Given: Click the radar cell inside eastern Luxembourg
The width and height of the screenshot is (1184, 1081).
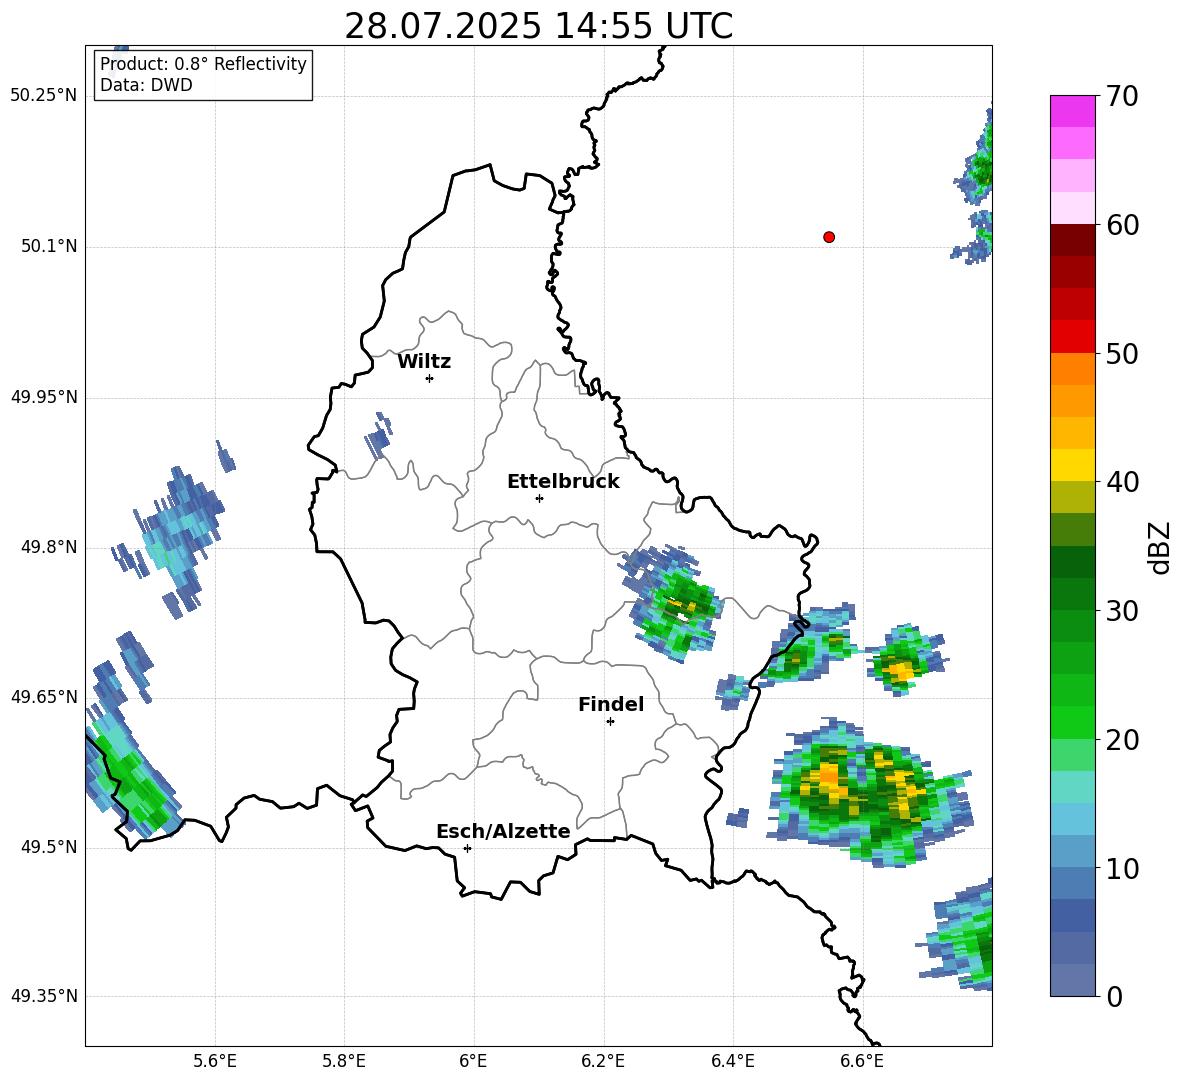Looking at the screenshot, I should point(671,602).
